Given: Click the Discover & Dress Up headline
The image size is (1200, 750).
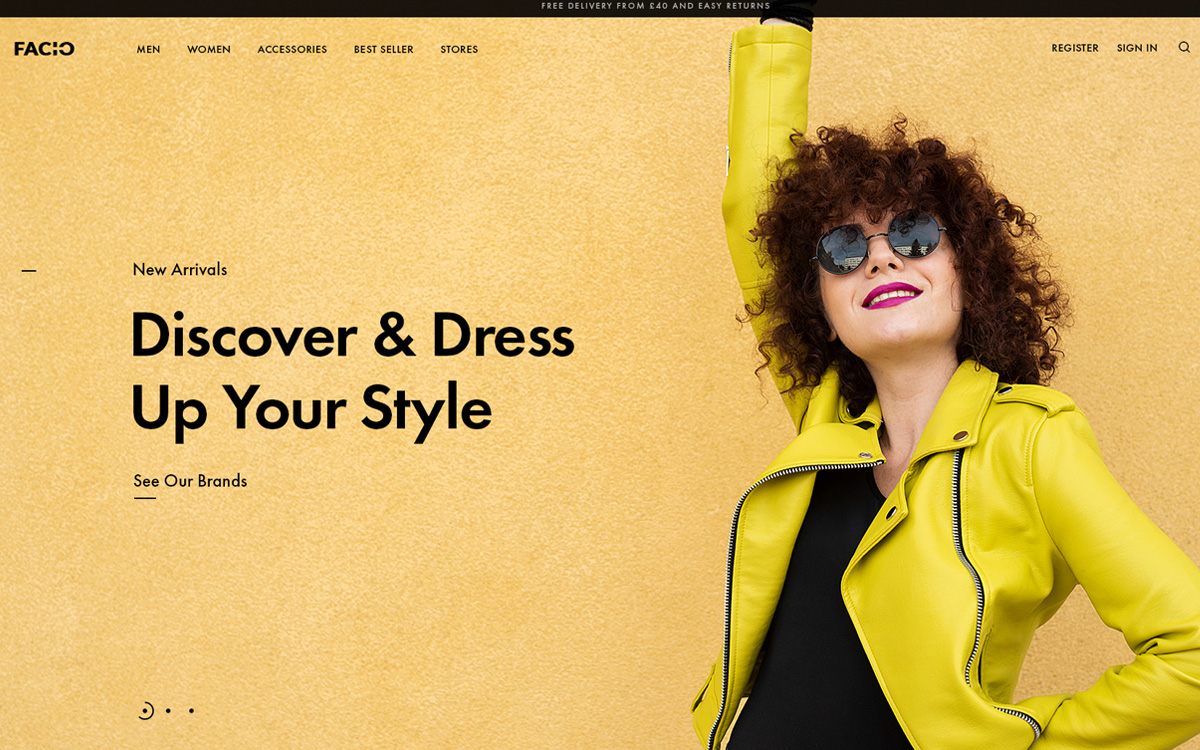Looking at the screenshot, I should click(352, 371).
